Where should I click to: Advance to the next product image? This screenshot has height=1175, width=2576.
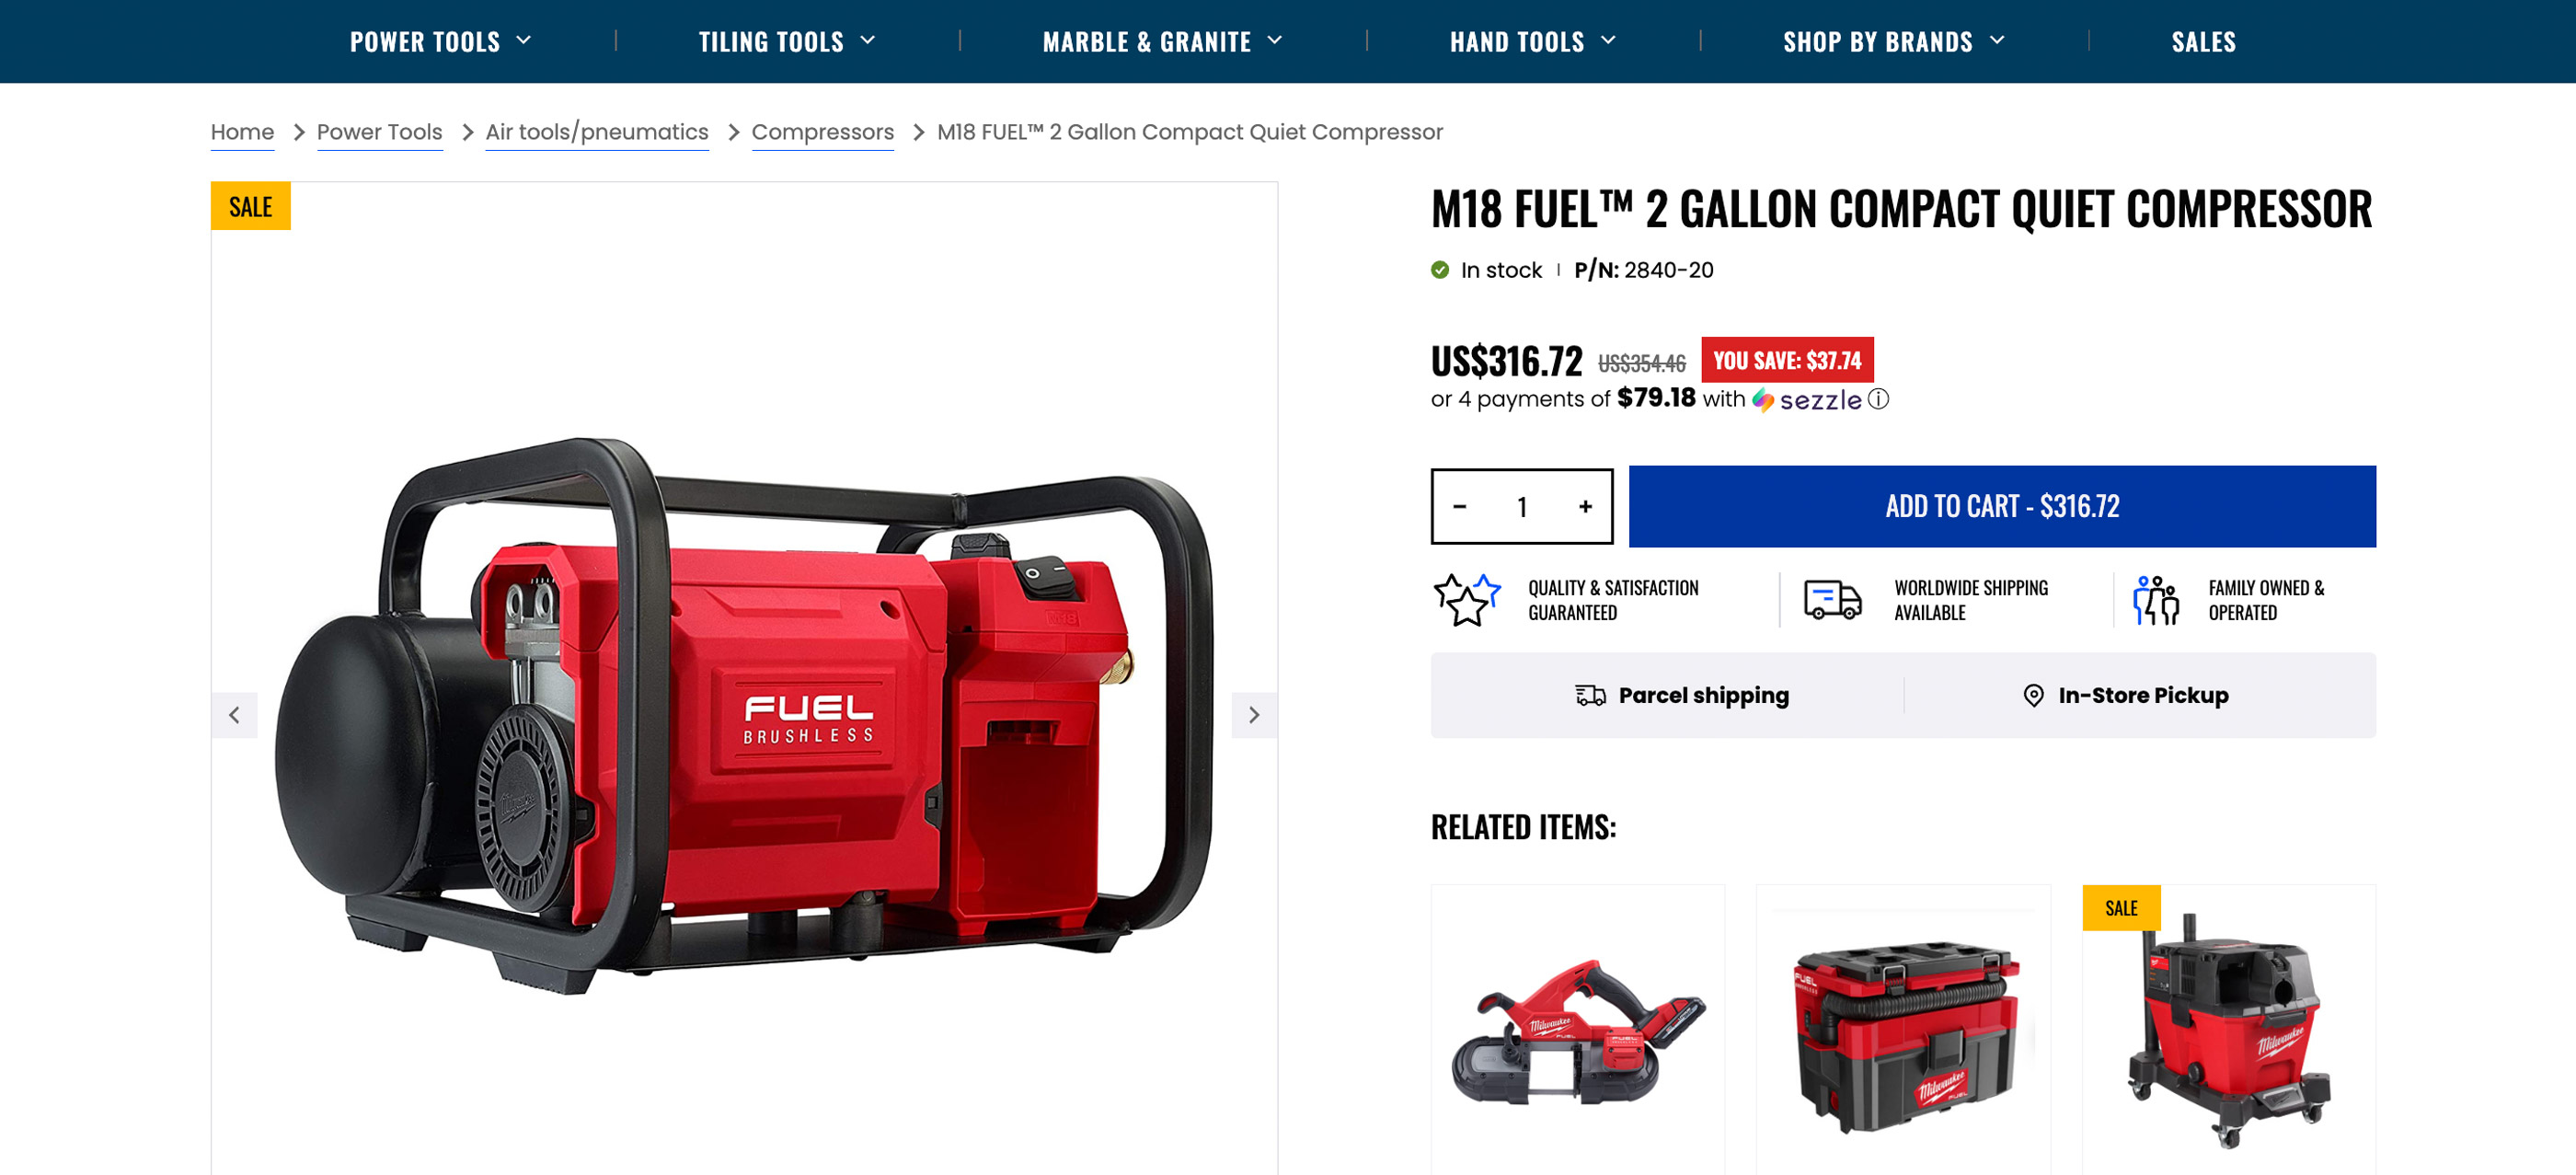tap(1254, 715)
